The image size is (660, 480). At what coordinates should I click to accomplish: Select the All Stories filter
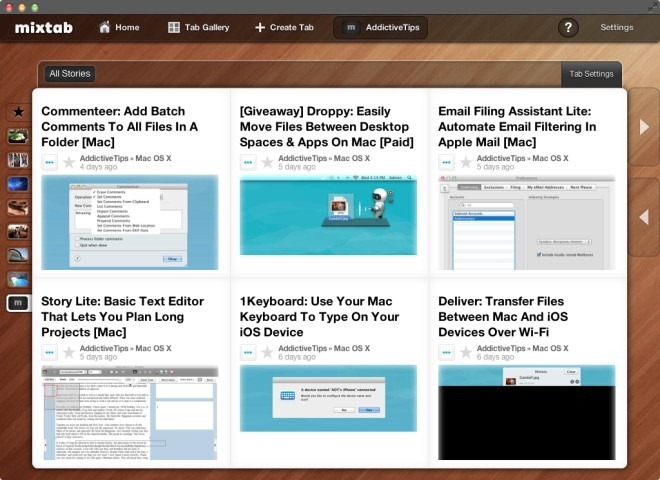tap(69, 73)
